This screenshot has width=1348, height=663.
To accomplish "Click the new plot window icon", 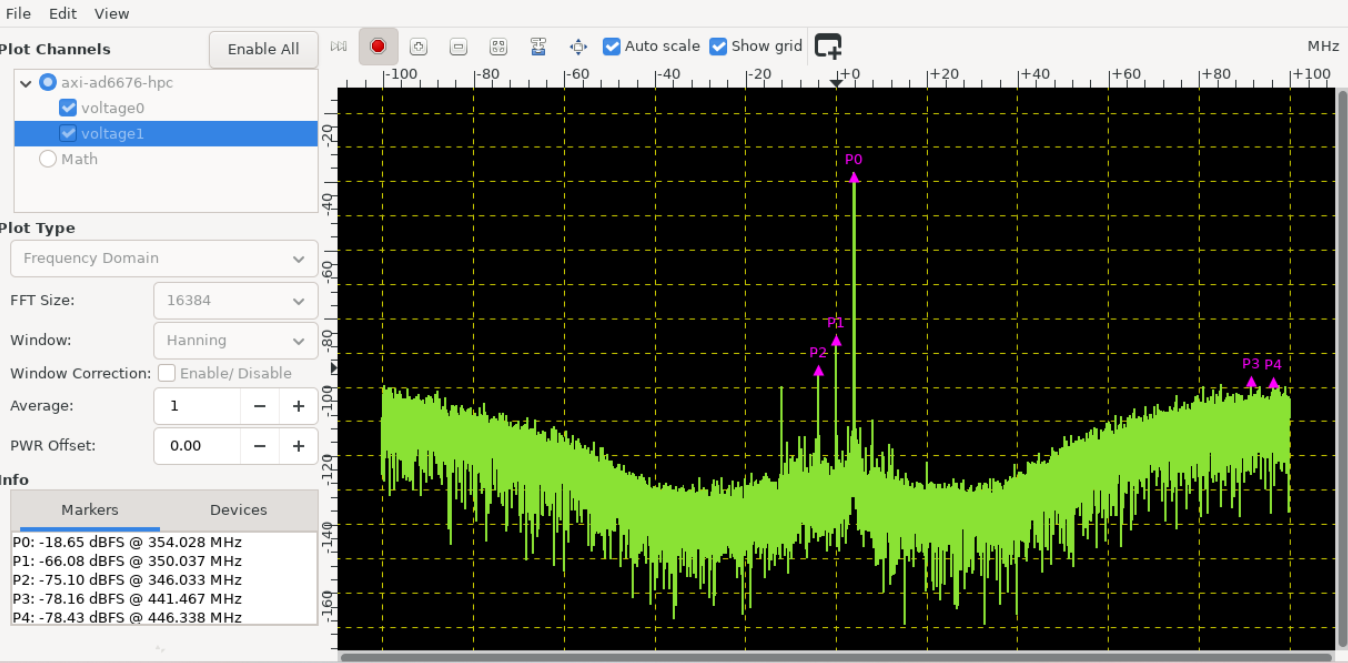I will tap(828, 46).
